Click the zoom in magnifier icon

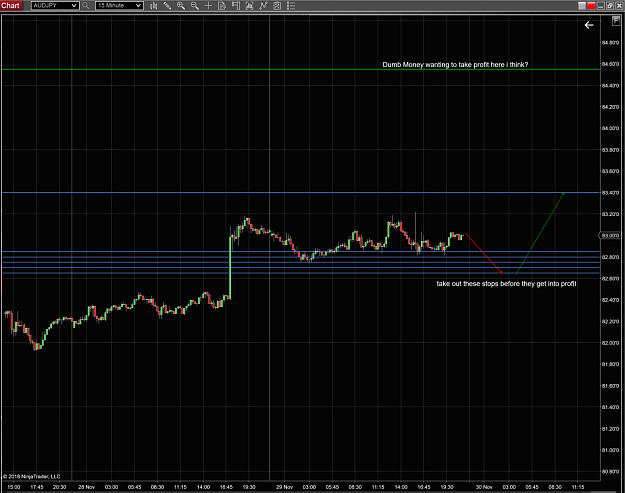pos(181,6)
